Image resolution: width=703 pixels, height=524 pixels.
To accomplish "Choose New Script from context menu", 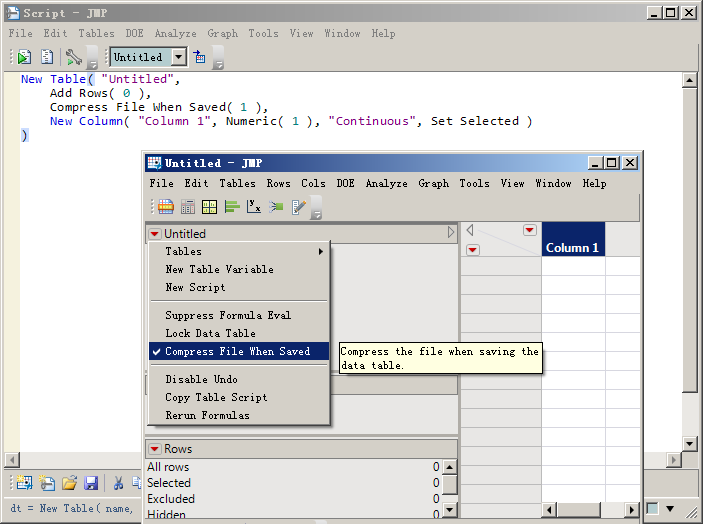I will click(x=239, y=287).
